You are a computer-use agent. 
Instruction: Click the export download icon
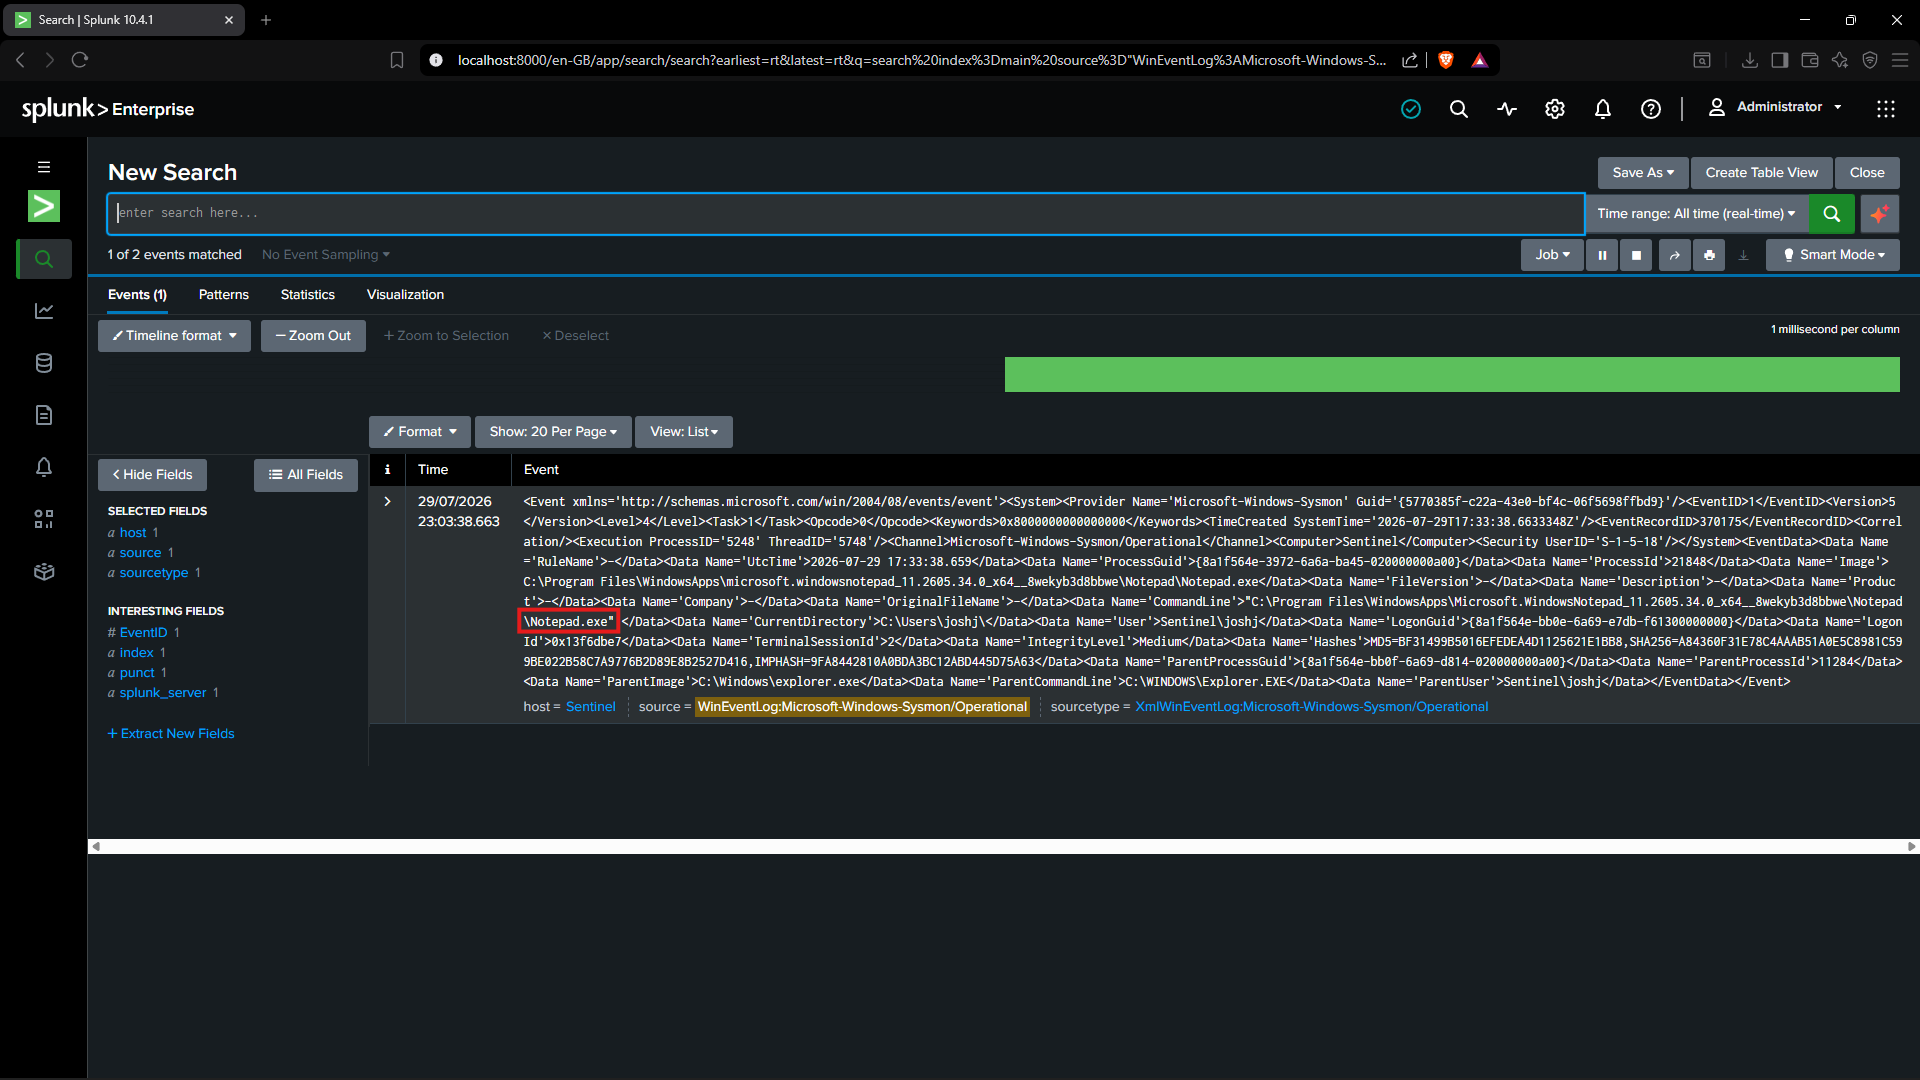tap(1743, 255)
